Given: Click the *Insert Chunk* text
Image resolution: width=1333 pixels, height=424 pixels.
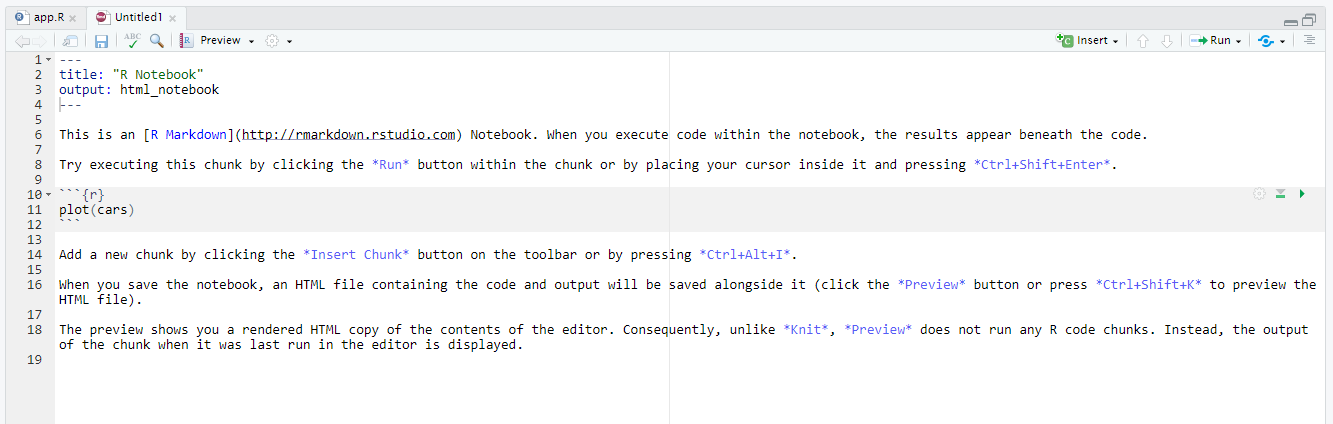Looking at the screenshot, I should (x=356, y=255).
